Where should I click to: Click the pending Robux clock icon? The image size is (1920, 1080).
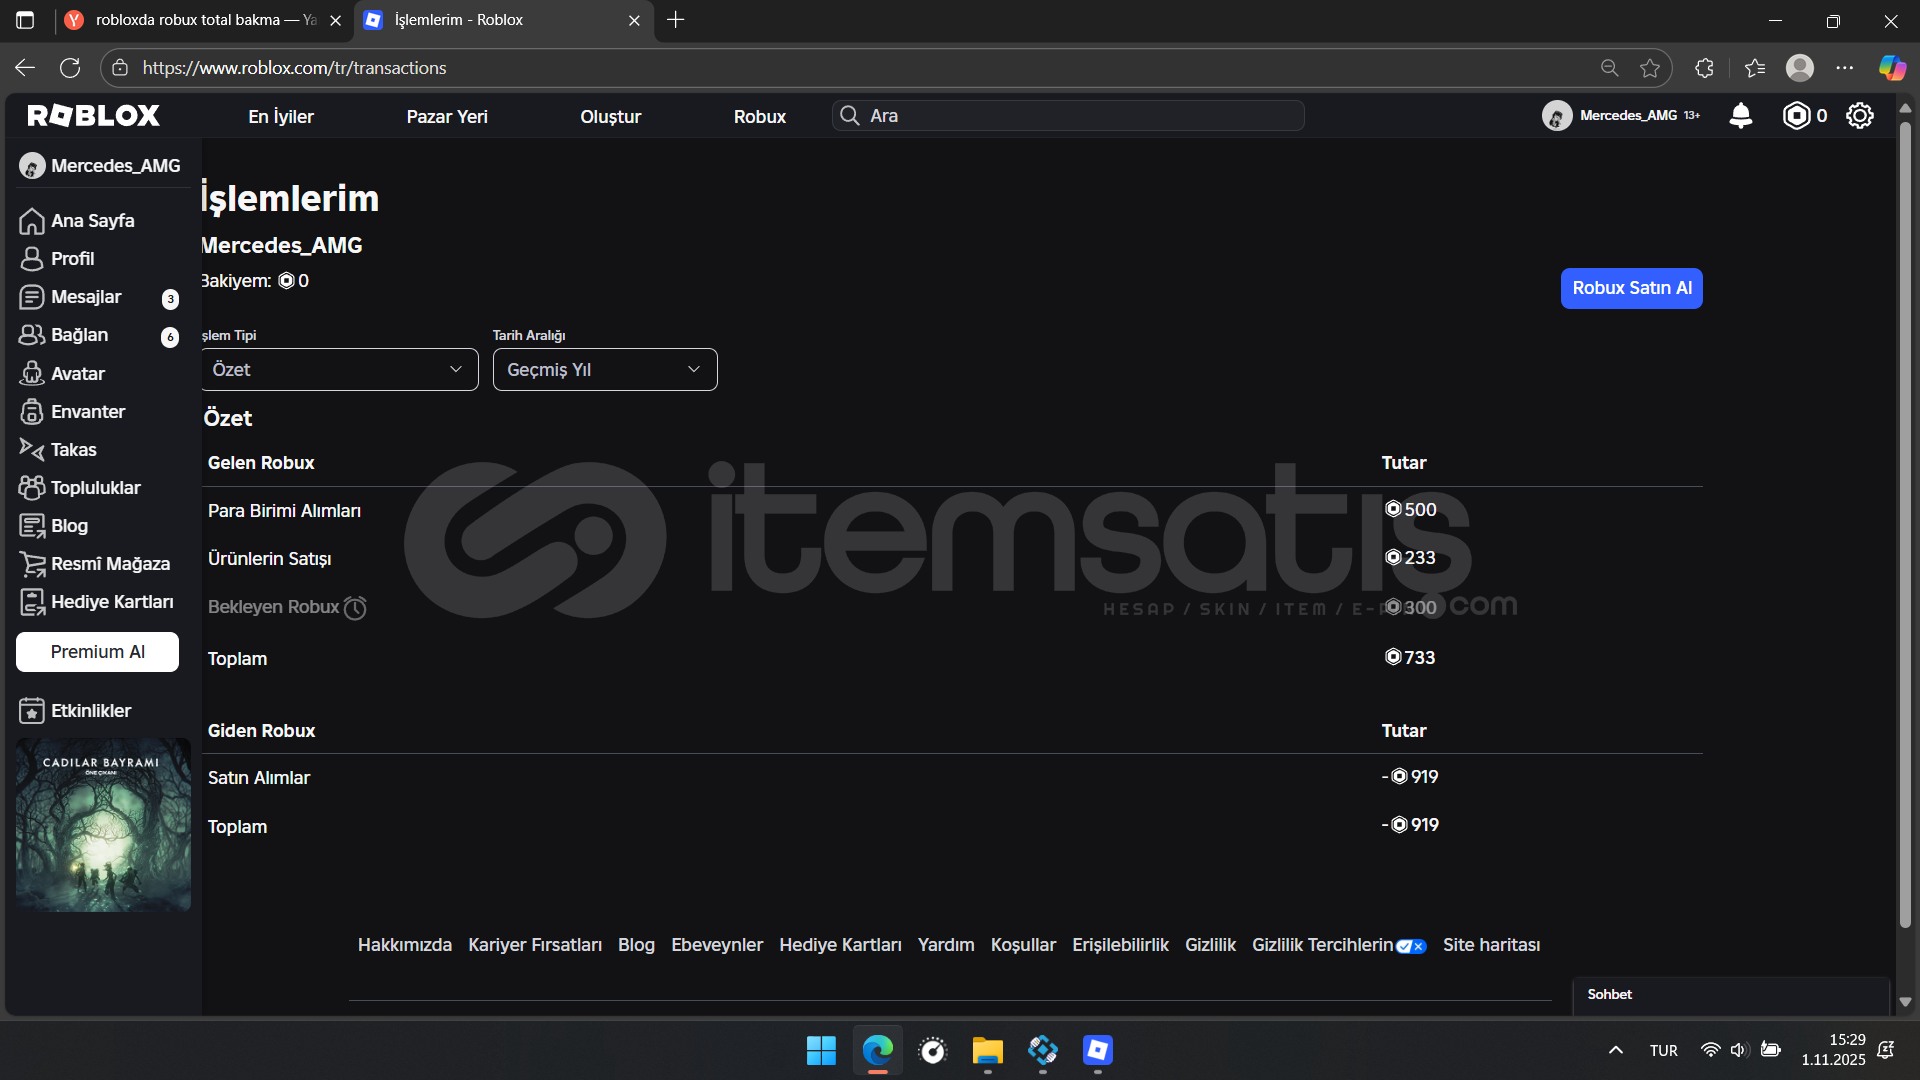pos(355,608)
